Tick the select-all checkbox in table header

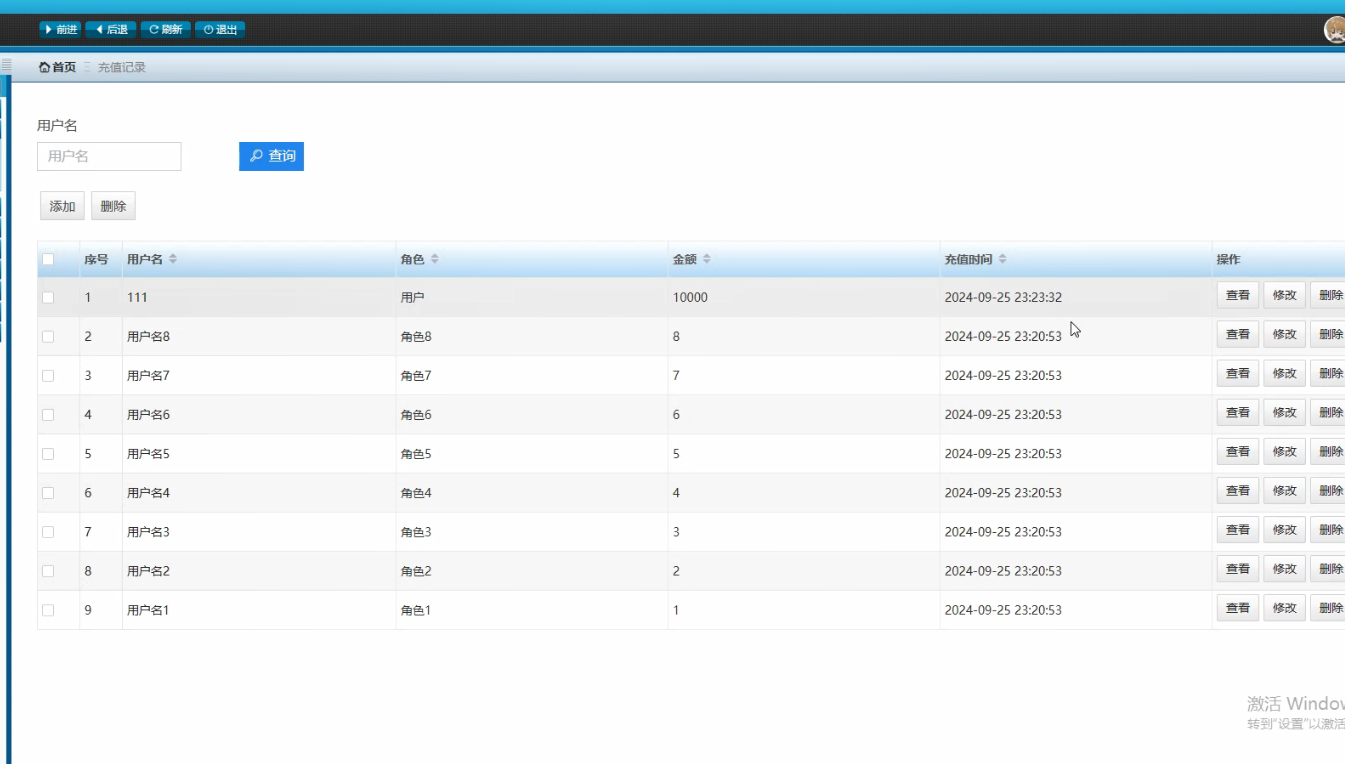48,259
